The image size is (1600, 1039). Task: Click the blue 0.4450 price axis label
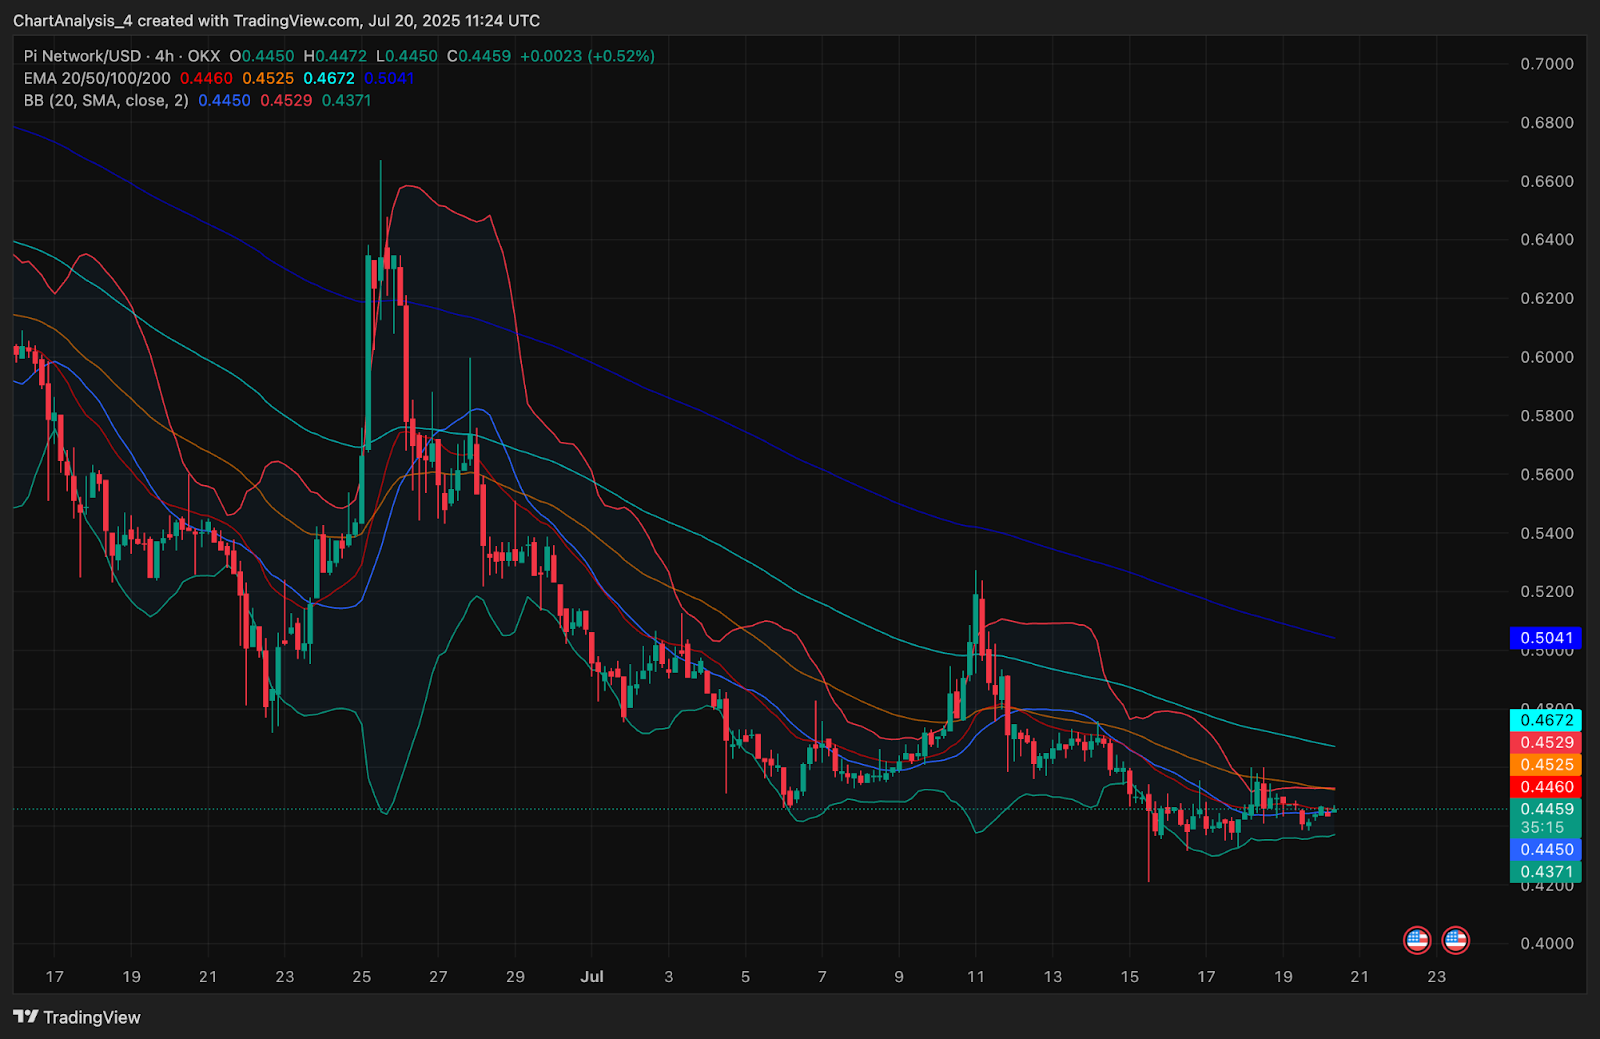1546,850
